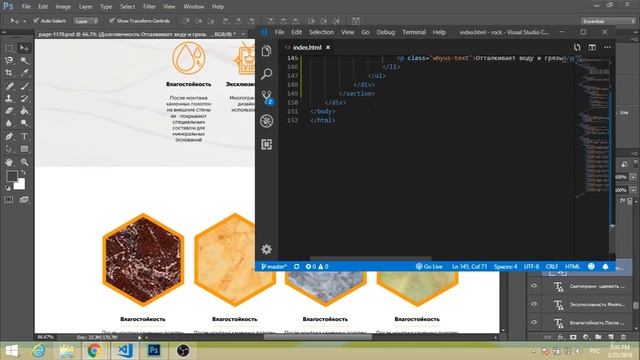The height and width of the screenshot is (360, 640).
Task: Open the Auto-Select Layer dropdown
Action: (x=86, y=21)
